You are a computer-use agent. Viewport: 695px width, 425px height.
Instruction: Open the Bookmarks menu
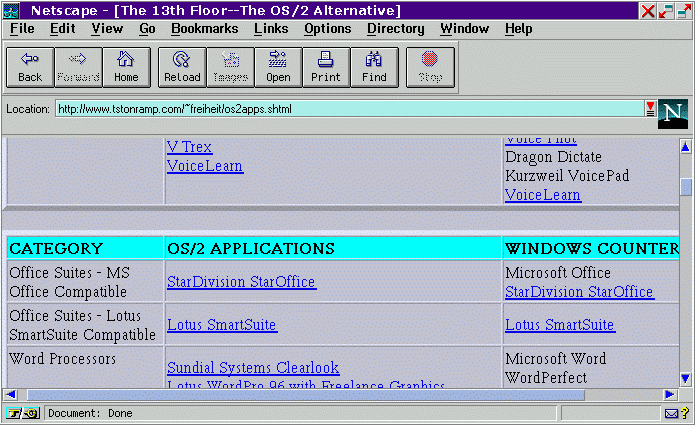coord(204,29)
